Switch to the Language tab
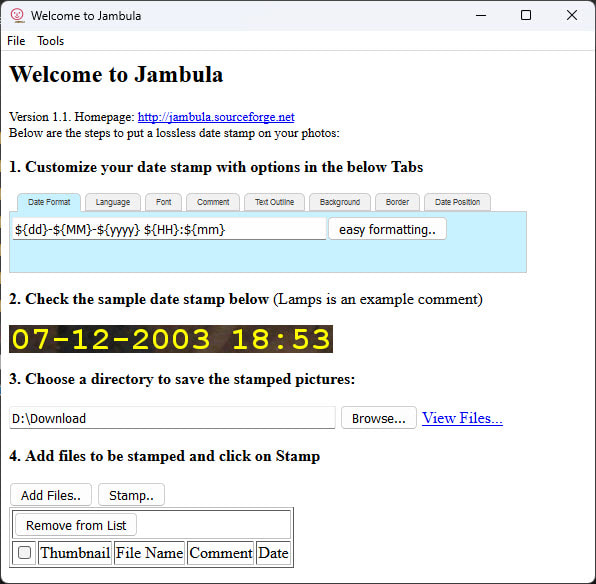 (x=113, y=202)
